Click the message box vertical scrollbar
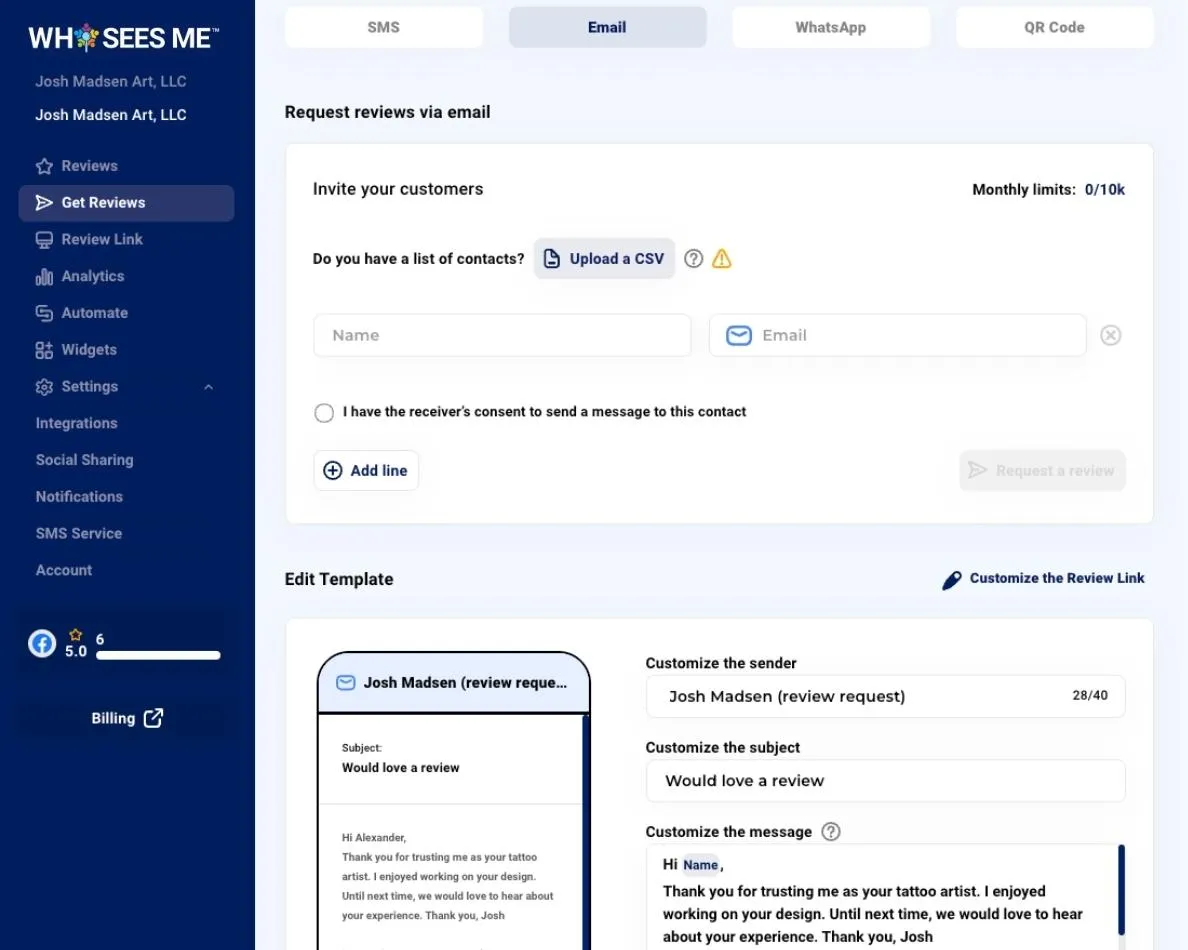This screenshot has width=1188, height=950. tap(1121, 890)
